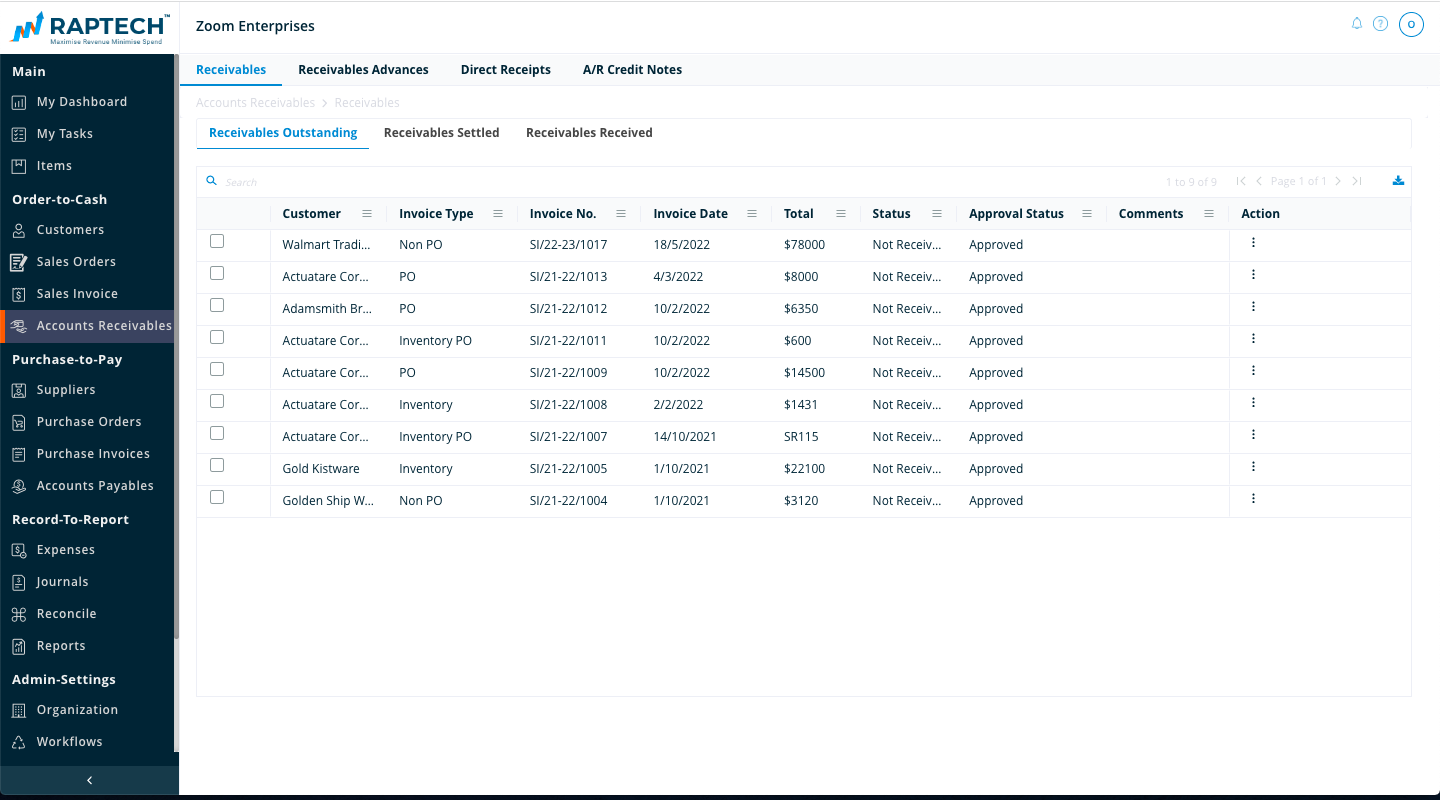Click the help question mark icon
1440x800 pixels.
1380,24
